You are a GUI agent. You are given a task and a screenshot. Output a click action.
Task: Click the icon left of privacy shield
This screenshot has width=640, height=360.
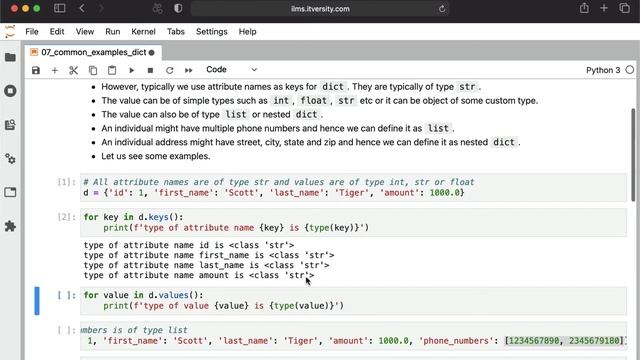158,8
